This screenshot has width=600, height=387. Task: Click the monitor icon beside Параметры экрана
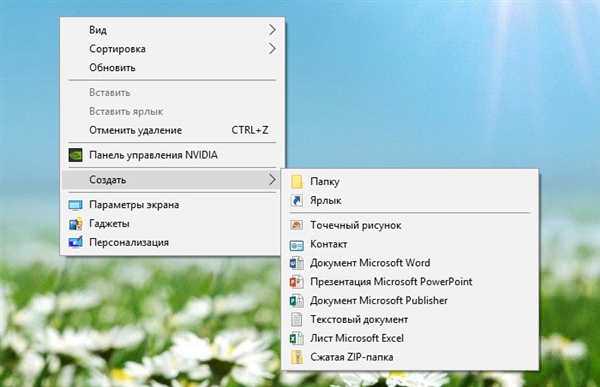click(75, 205)
